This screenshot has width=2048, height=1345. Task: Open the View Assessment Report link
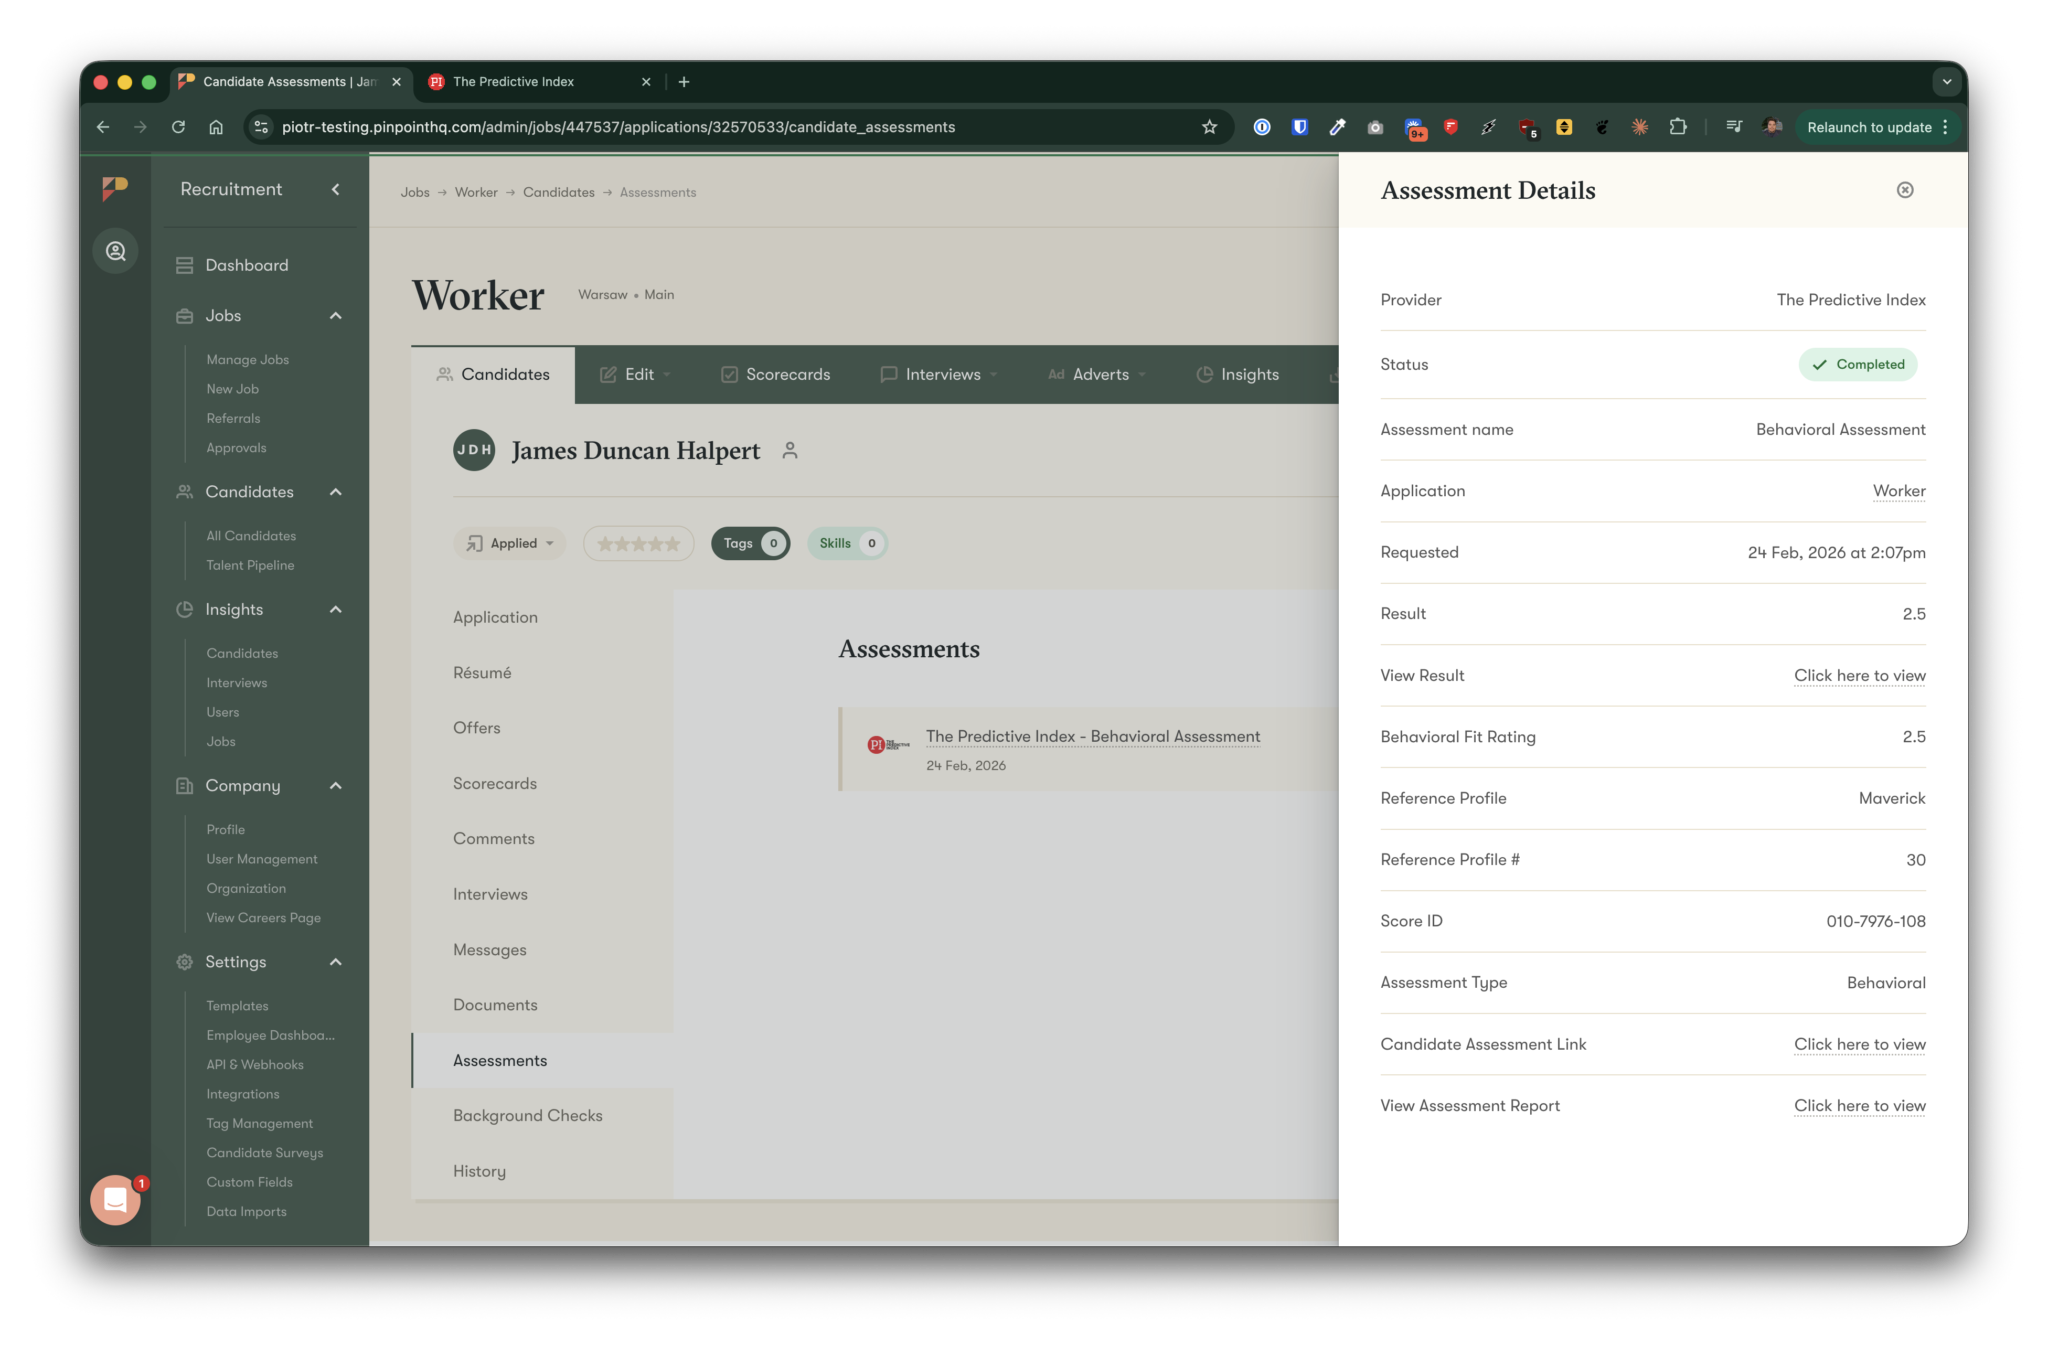click(1859, 1105)
